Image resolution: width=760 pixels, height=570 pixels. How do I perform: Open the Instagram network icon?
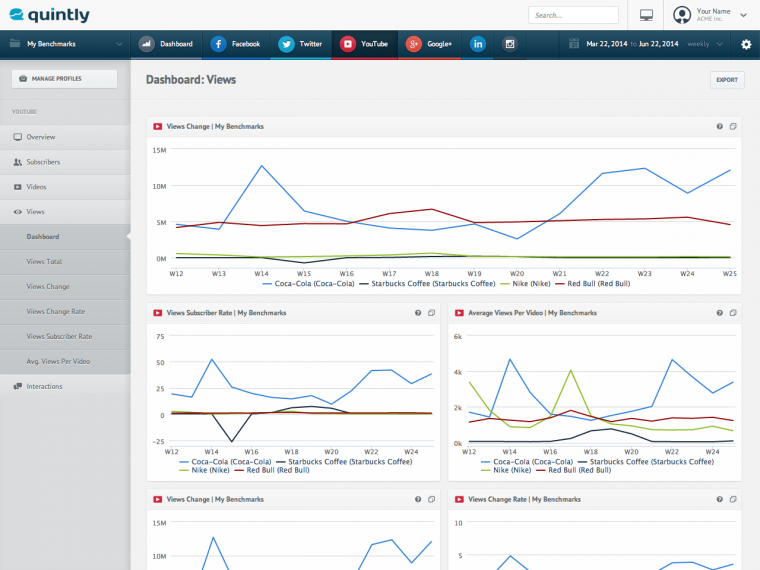[x=509, y=44]
